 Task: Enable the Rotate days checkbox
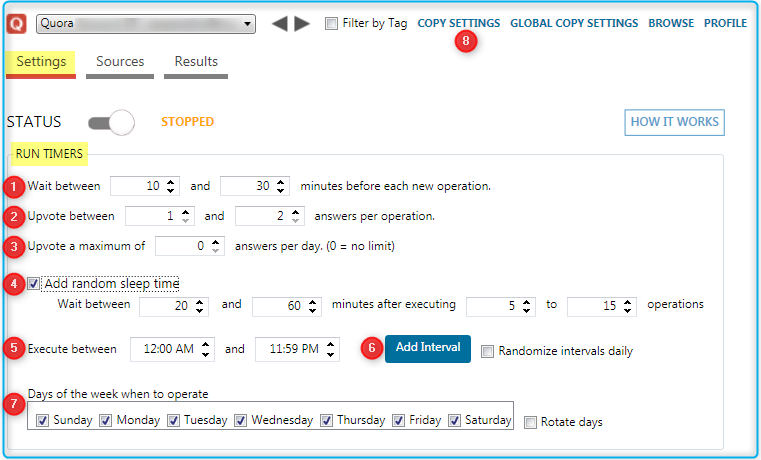coord(530,422)
